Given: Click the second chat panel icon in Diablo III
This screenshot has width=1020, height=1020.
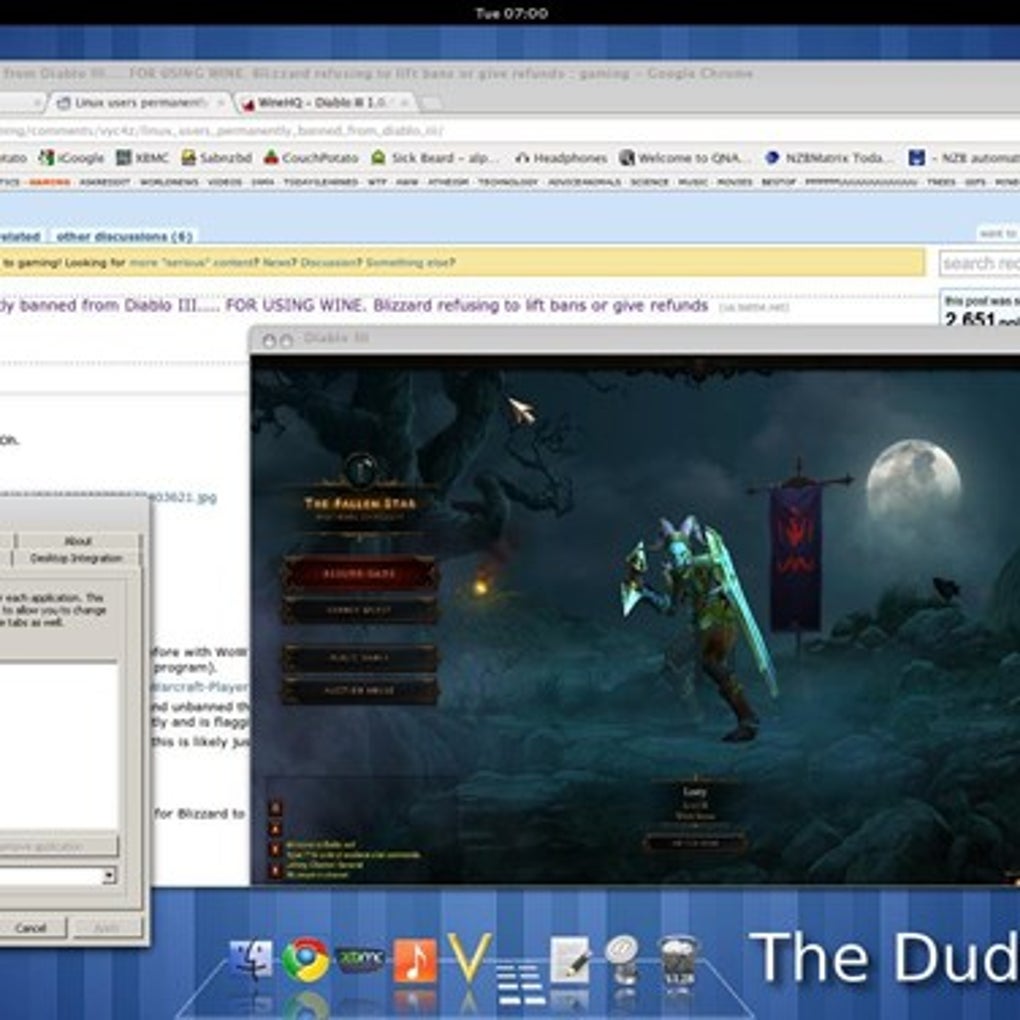Looking at the screenshot, I should [276, 829].
